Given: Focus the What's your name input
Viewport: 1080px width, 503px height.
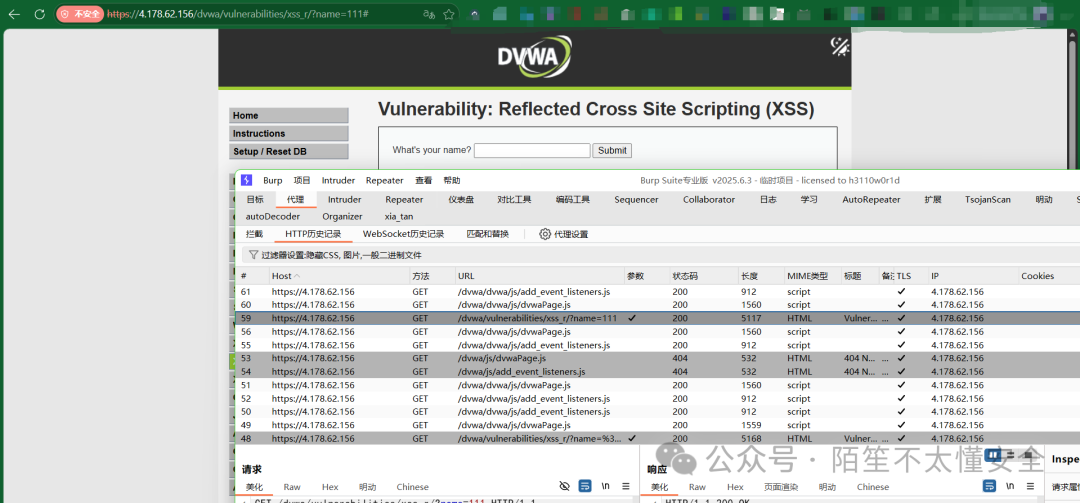Looking at the screenshot, I should coord(532,150).
